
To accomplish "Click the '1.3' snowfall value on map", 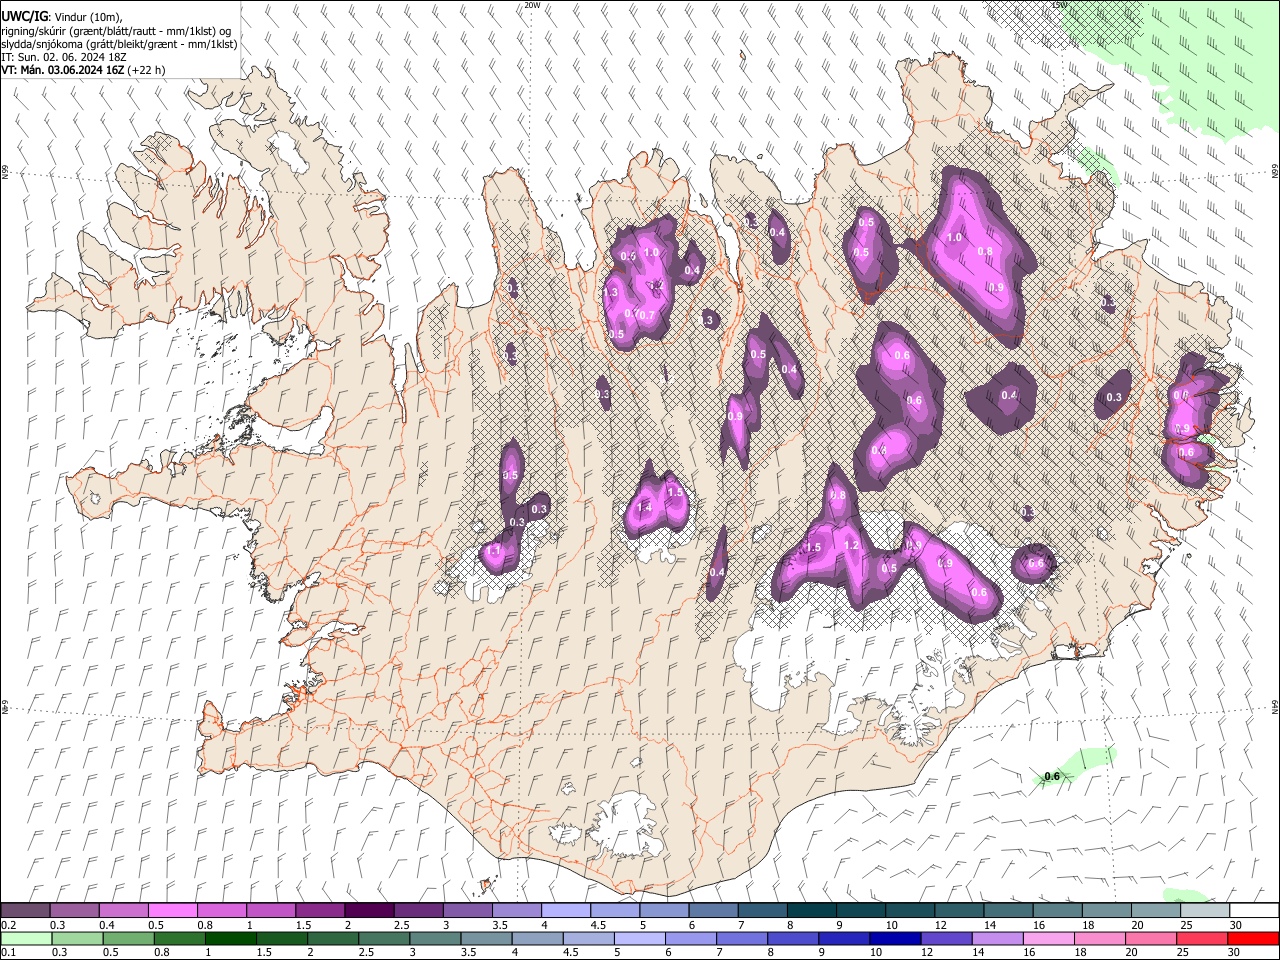I will (612, 292).
